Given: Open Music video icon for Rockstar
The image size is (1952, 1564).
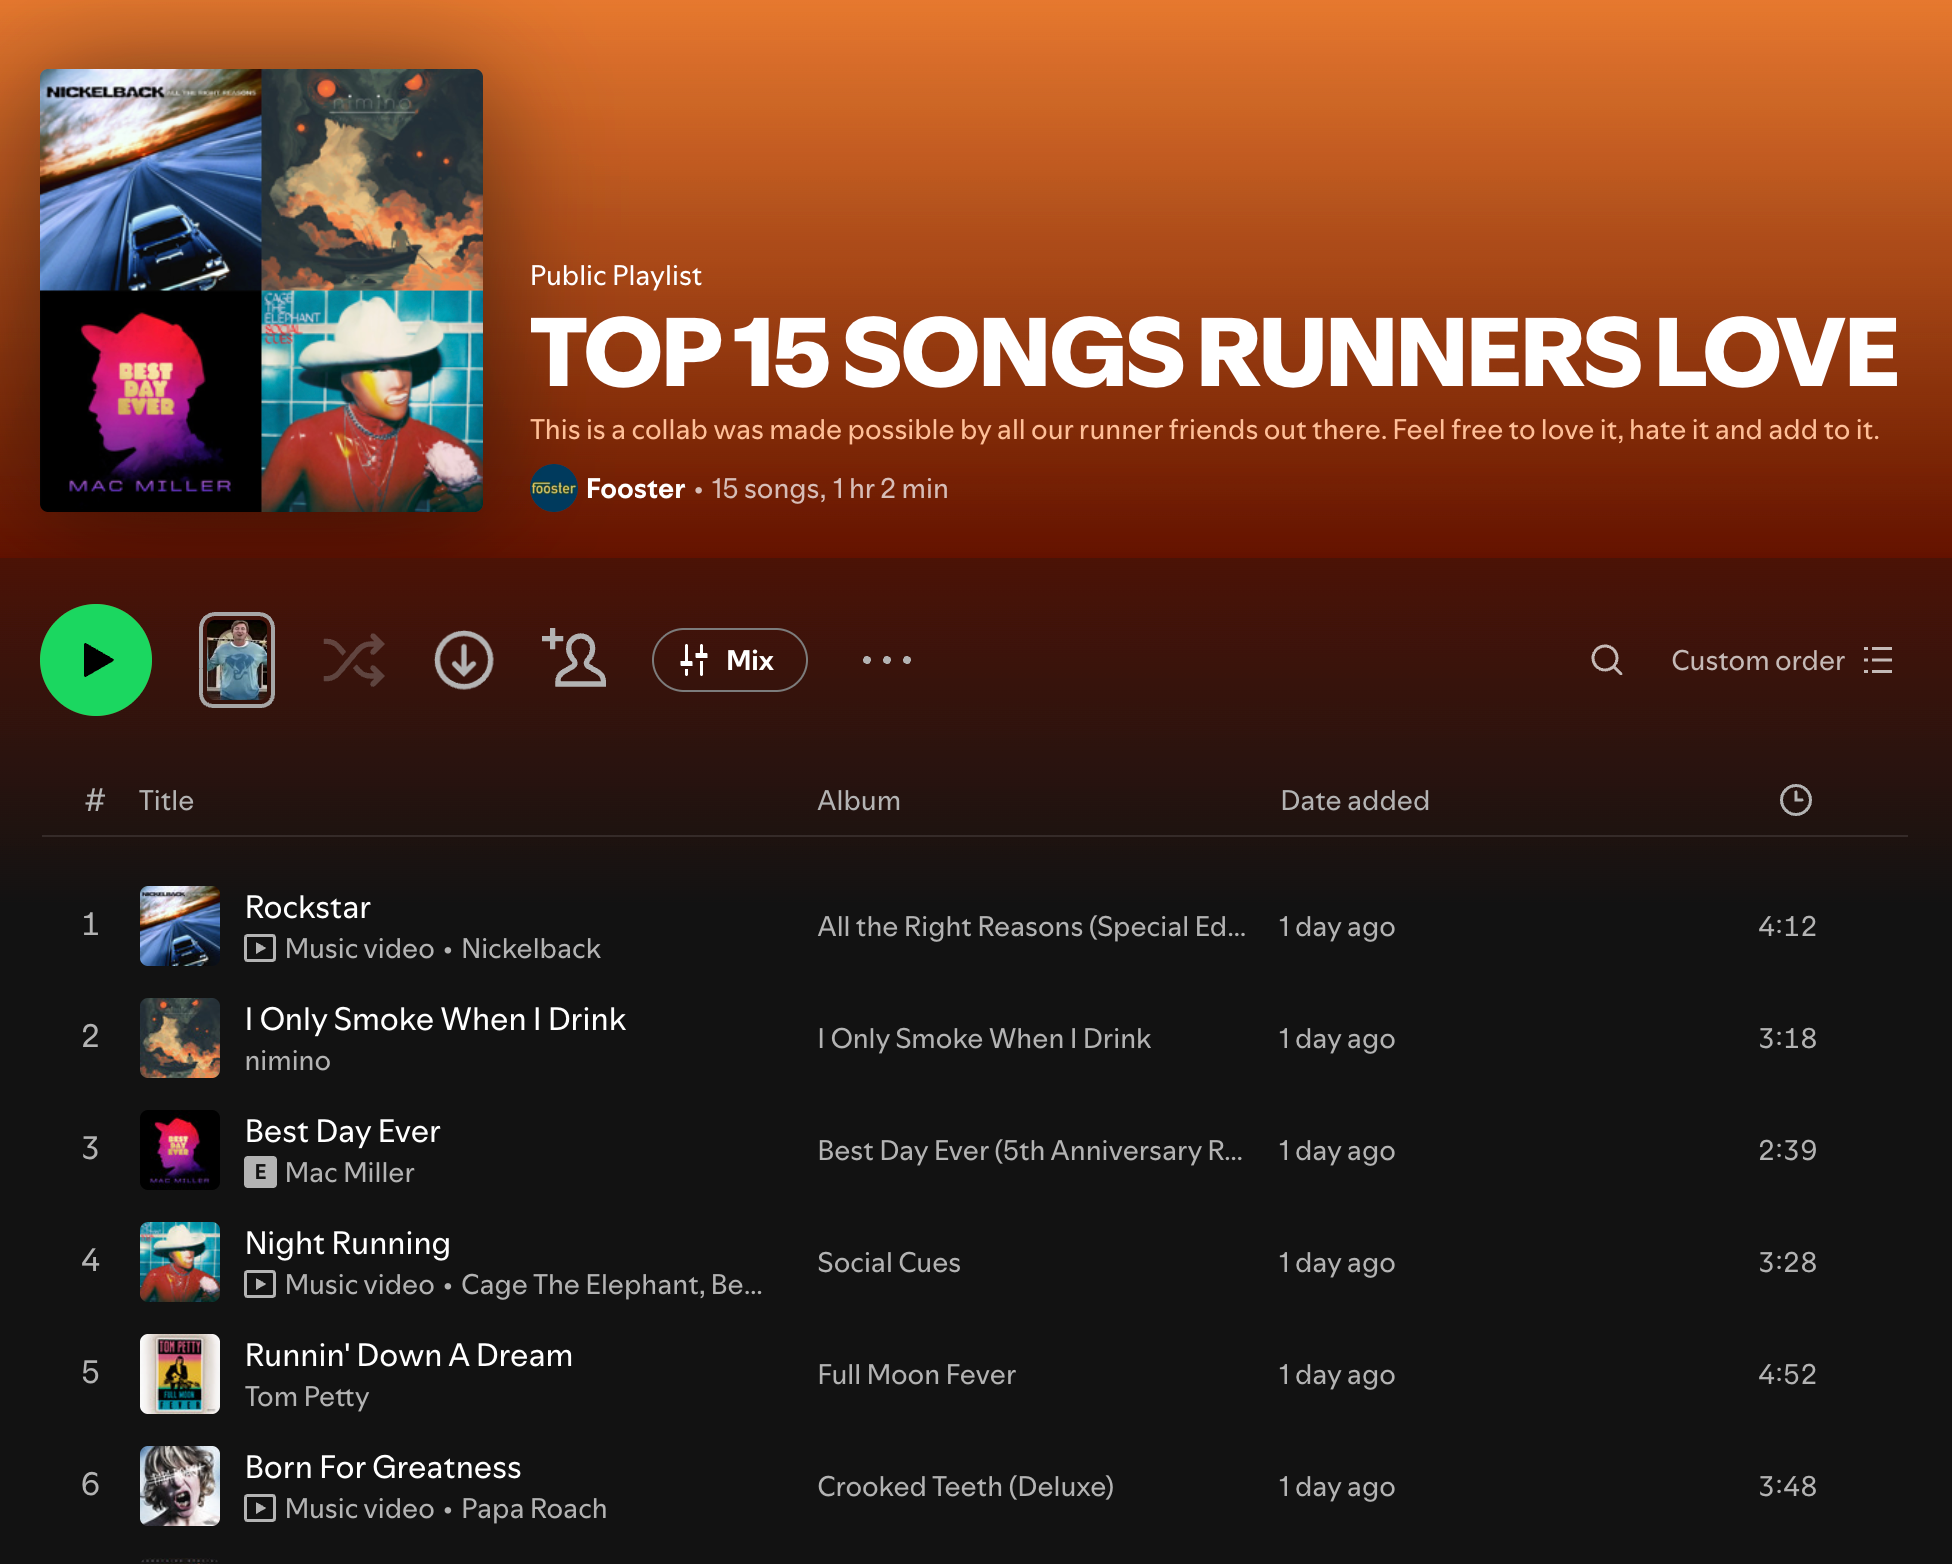Looking at the screenshot, I should click(260, 948).
